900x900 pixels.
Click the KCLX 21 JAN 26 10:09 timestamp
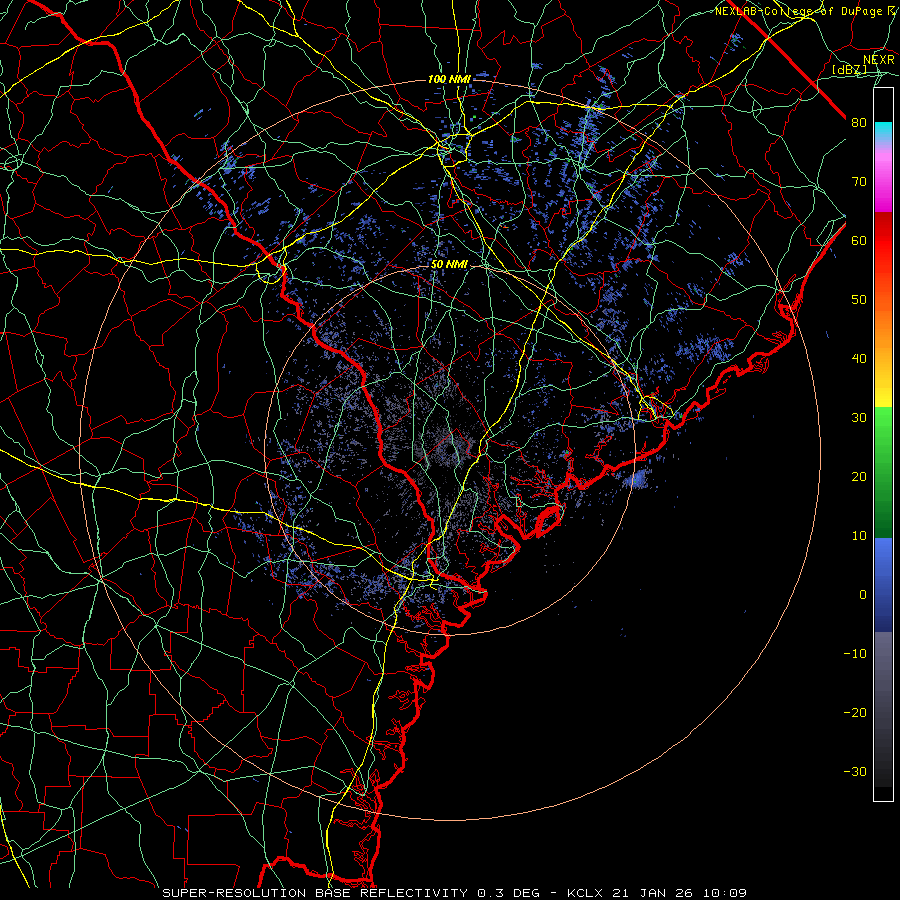tap(657, 893)
